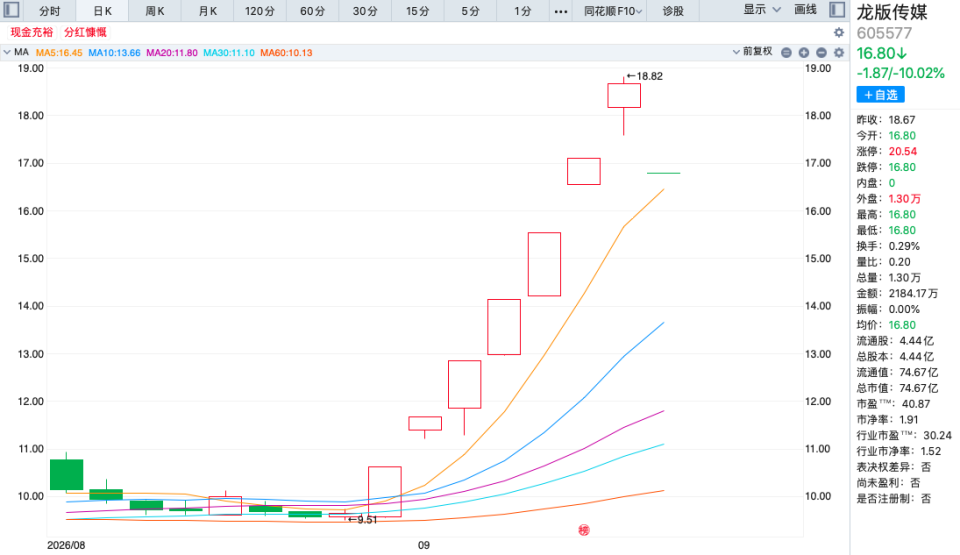Select the 30分 period tab
Screen dimensions: 960x555
[365, 11]
